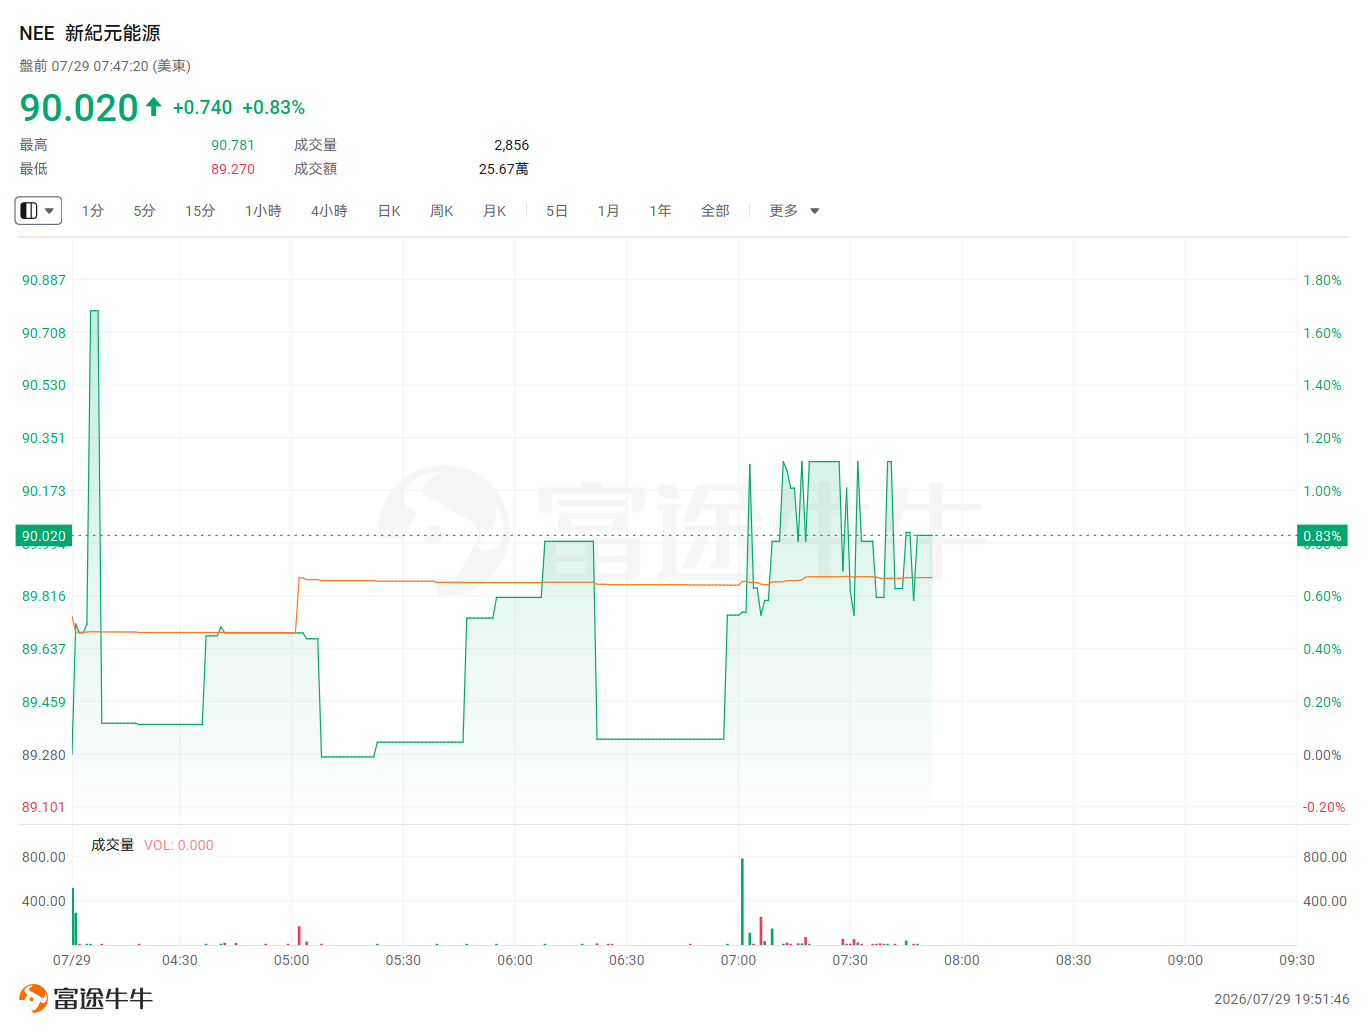Click the 90.020 current price tag on axis
This screenshot has height=1031, width=1369.
44,536
